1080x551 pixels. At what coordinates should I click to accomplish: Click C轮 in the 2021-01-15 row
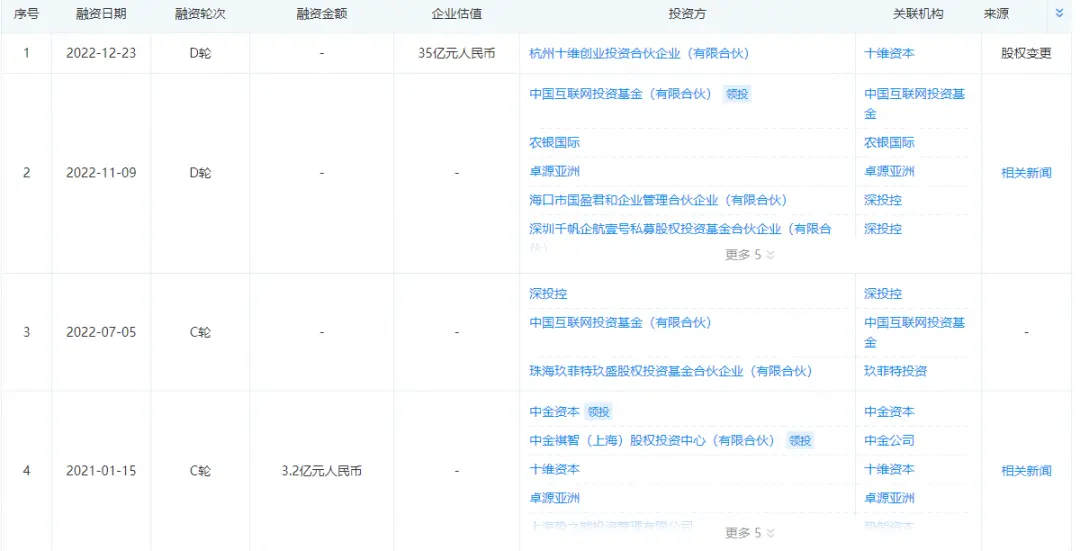point(200,471)
